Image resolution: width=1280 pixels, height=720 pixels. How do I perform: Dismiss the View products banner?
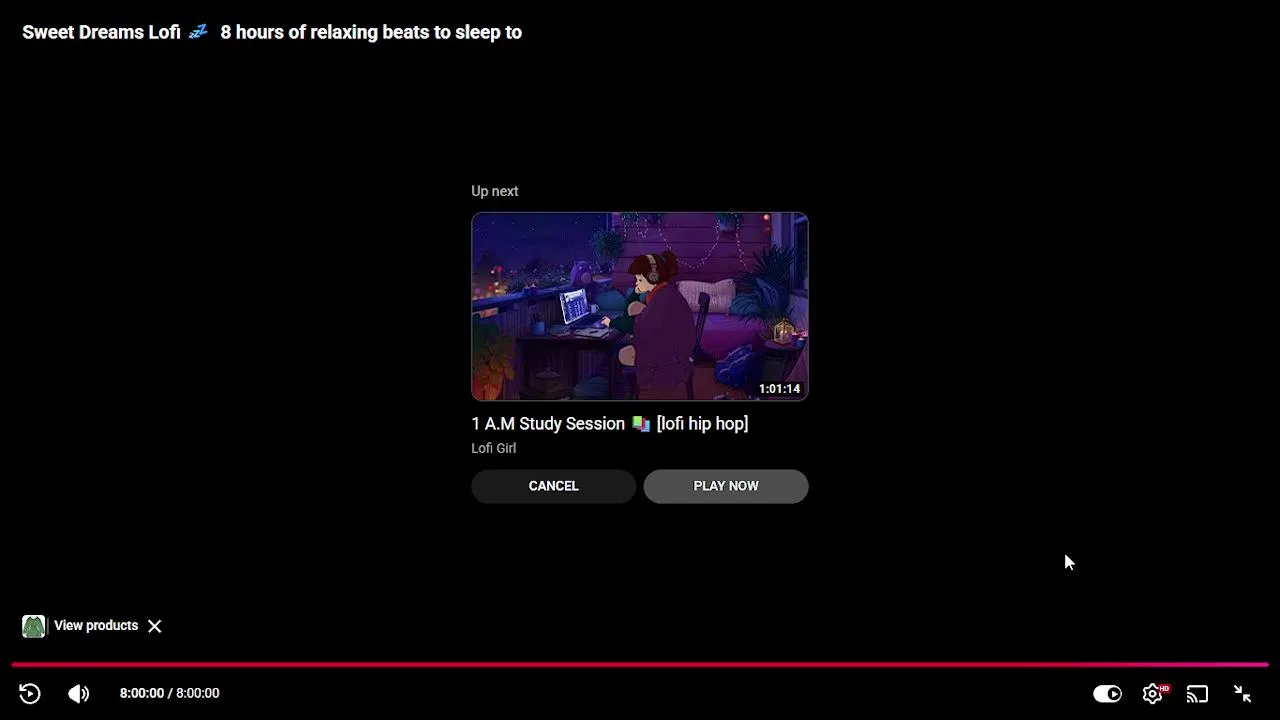click(x=155, y=626)
